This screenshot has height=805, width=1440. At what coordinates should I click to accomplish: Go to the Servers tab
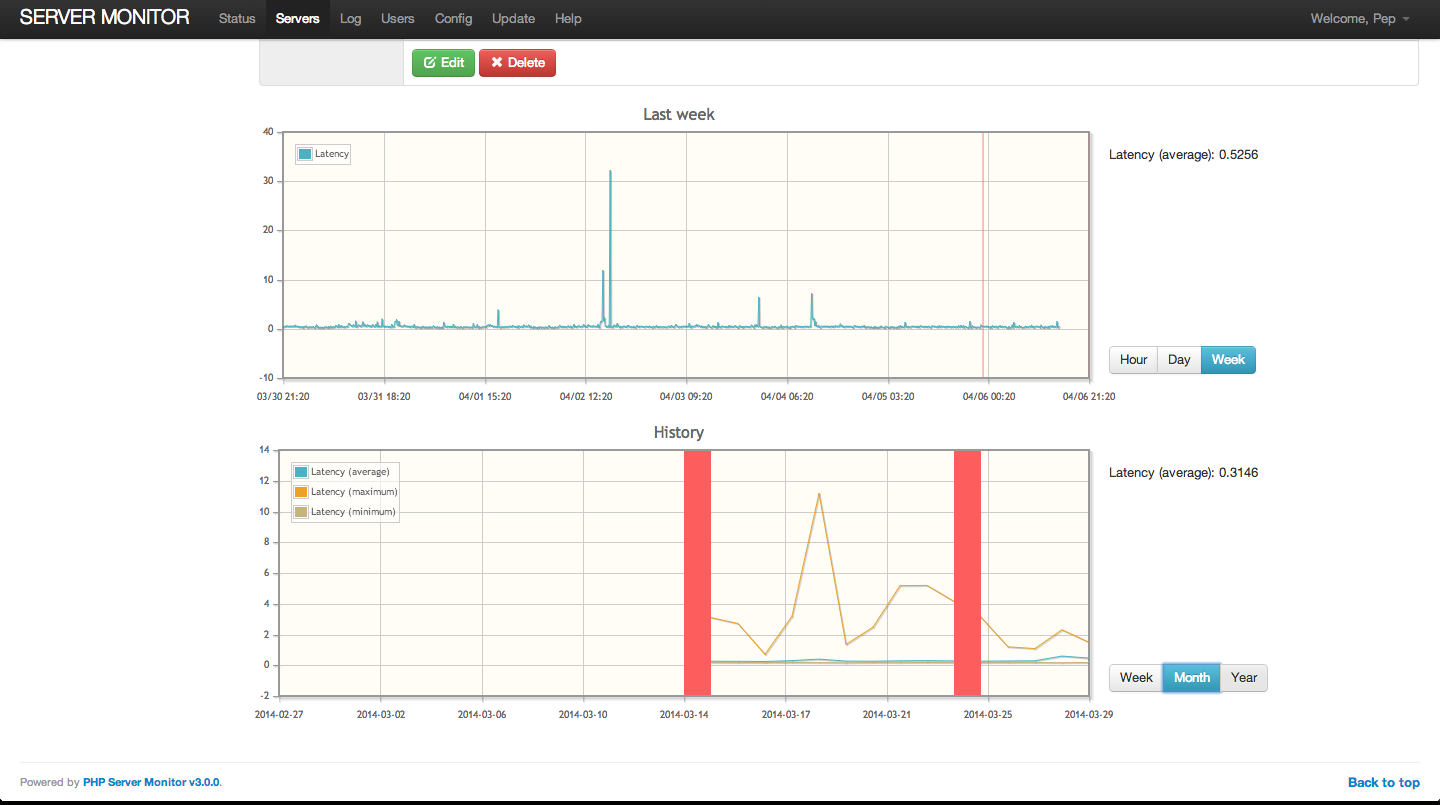[x=297, y=19]
